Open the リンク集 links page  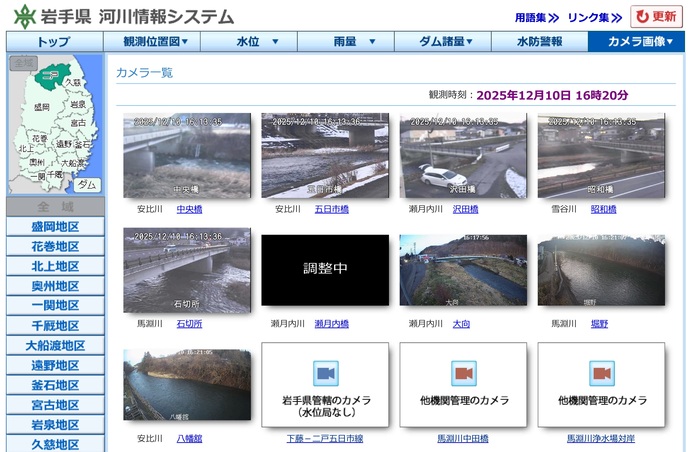click(594, 18)
